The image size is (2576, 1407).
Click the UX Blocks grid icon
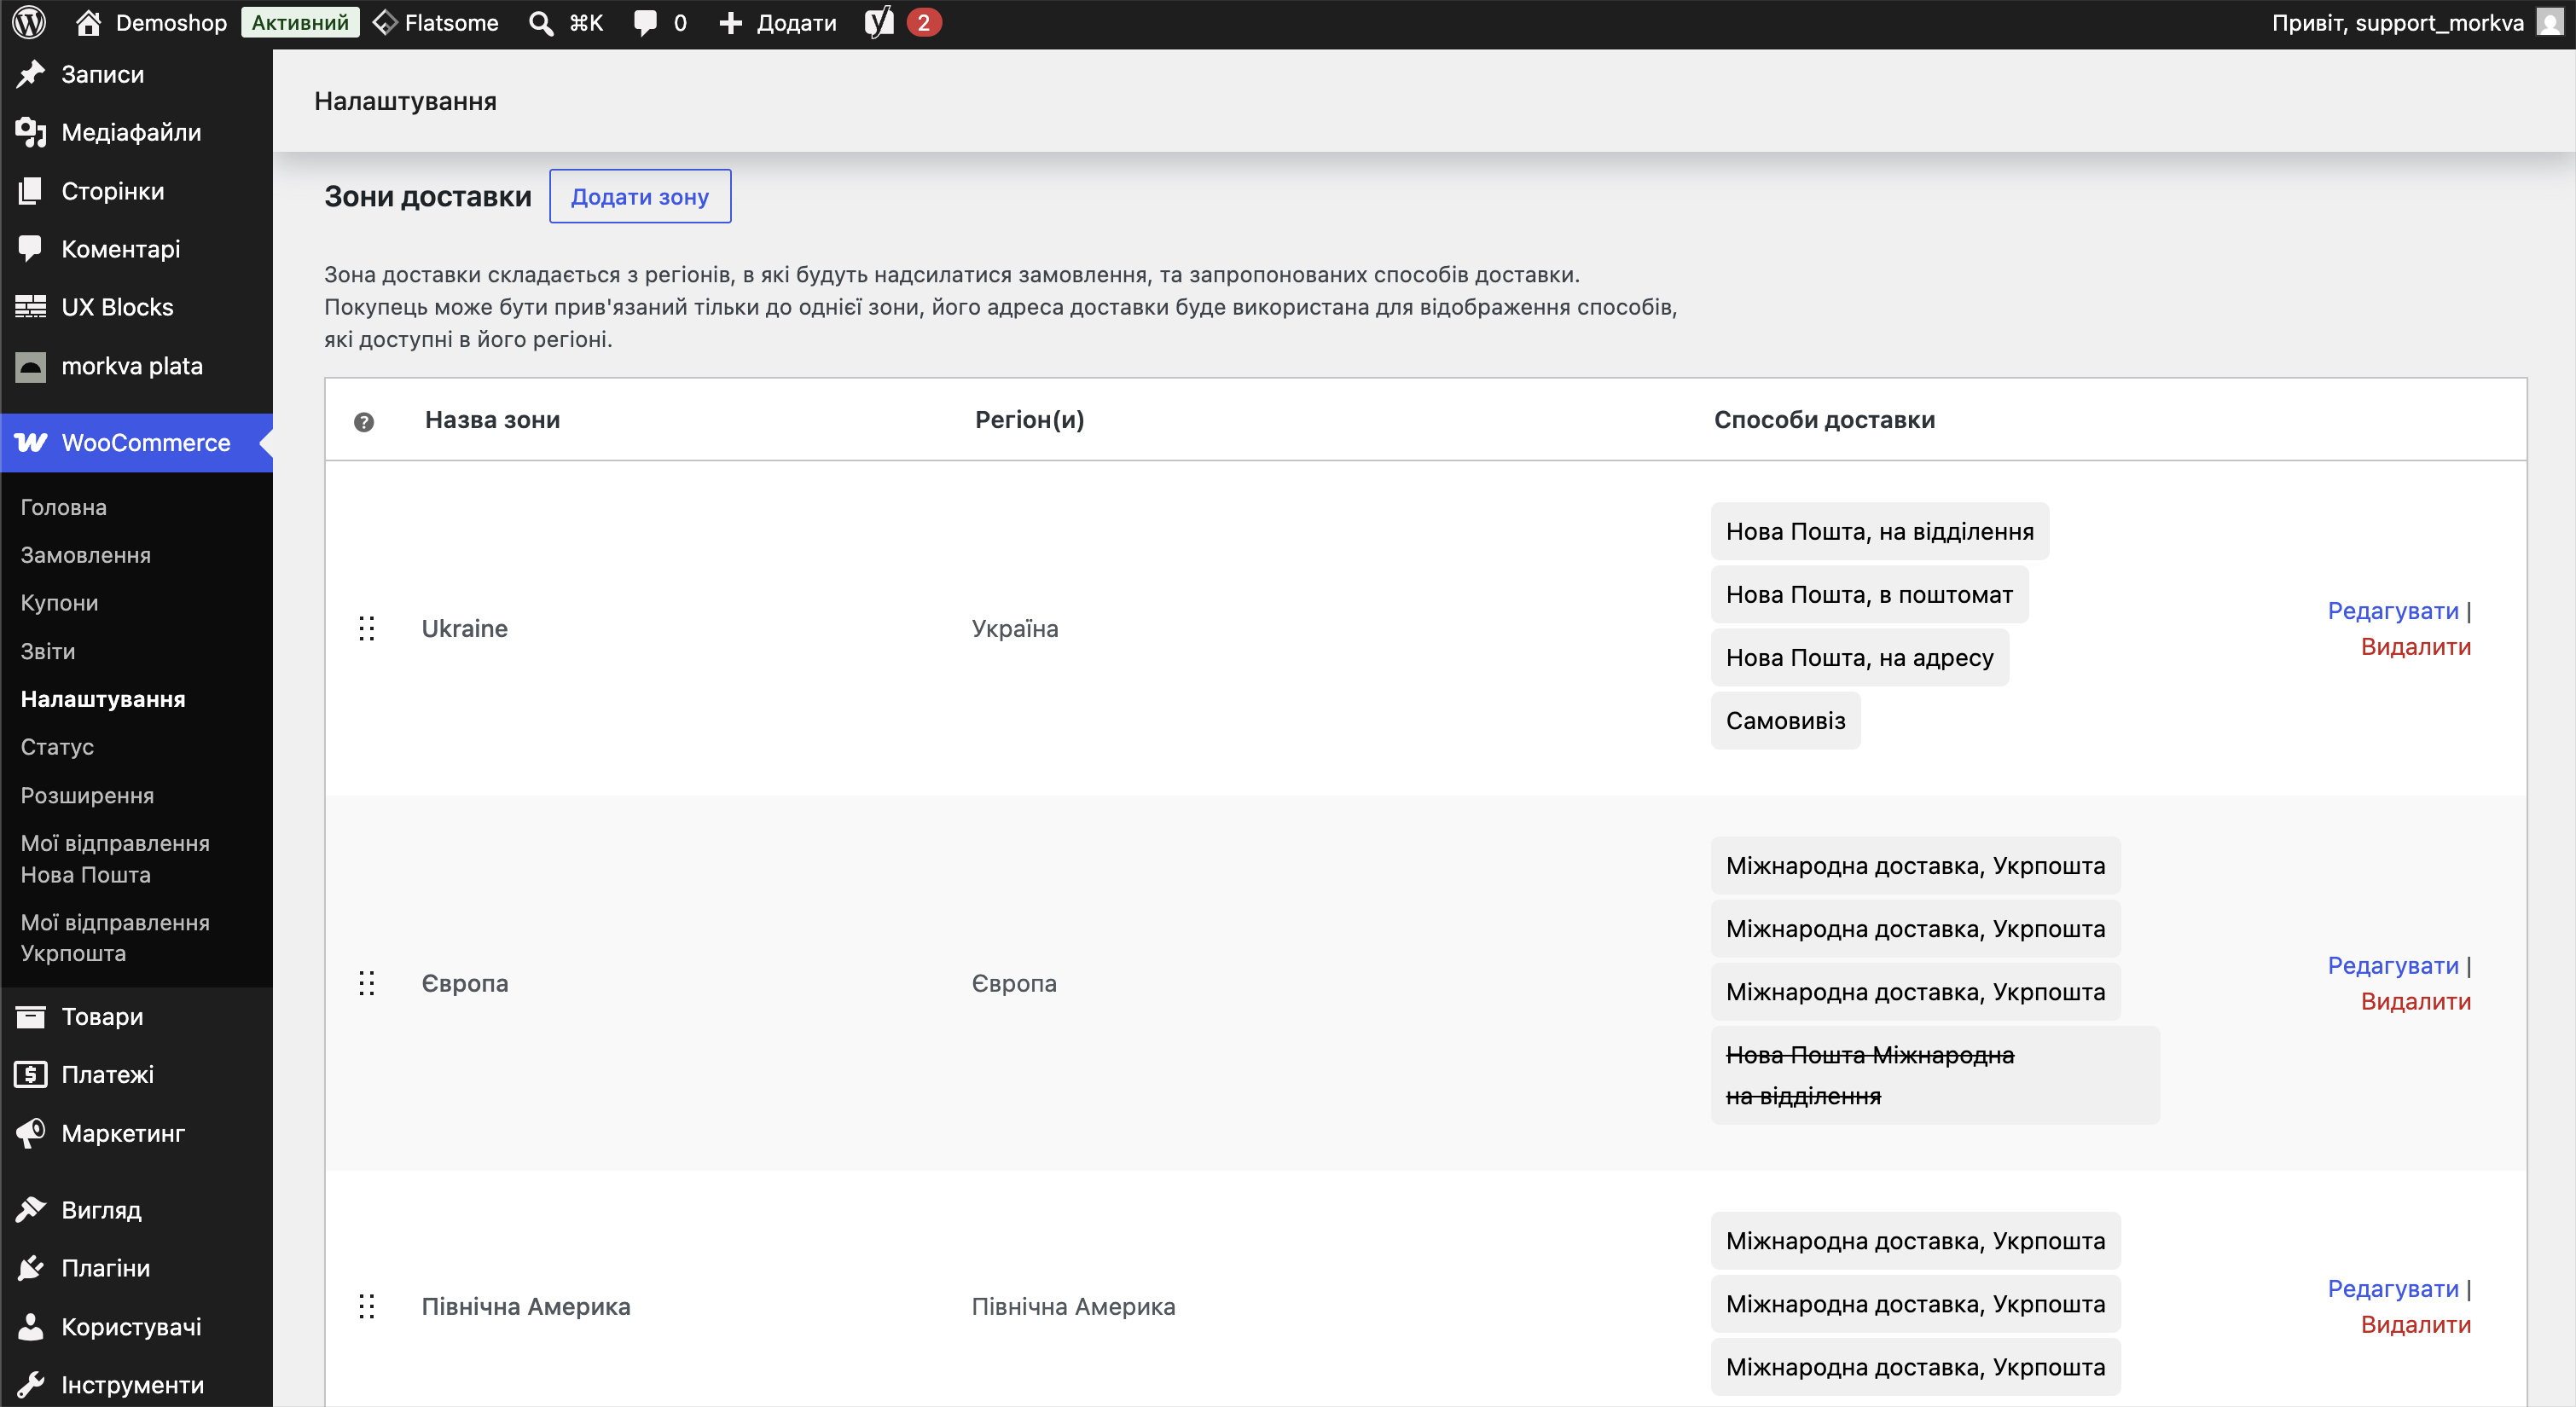click(30, 307)
